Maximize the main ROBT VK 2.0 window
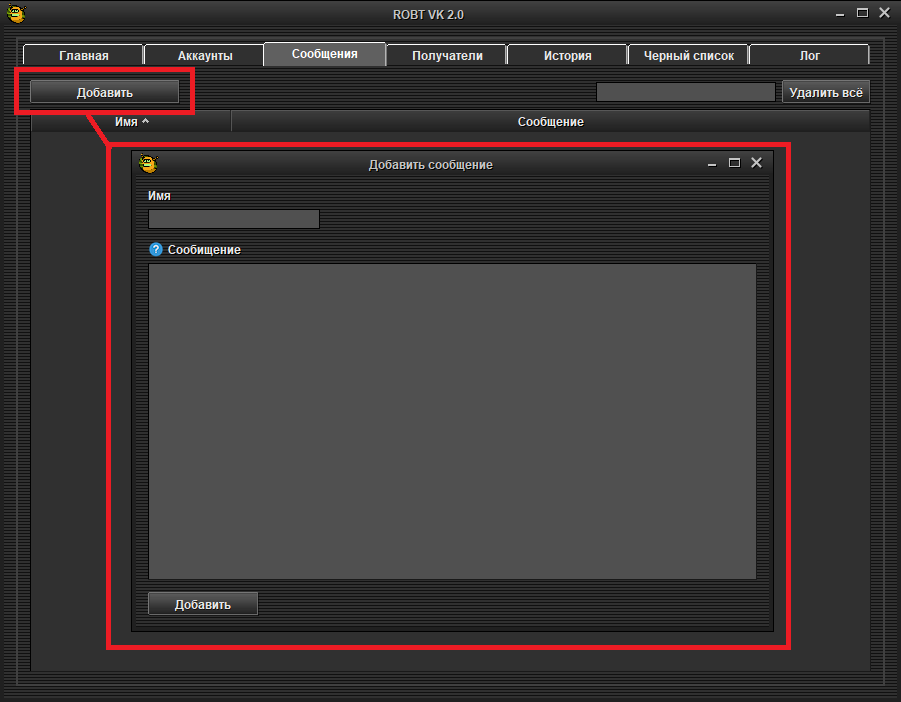Viewport: 901px width, 702px height. tap(861, 14)
